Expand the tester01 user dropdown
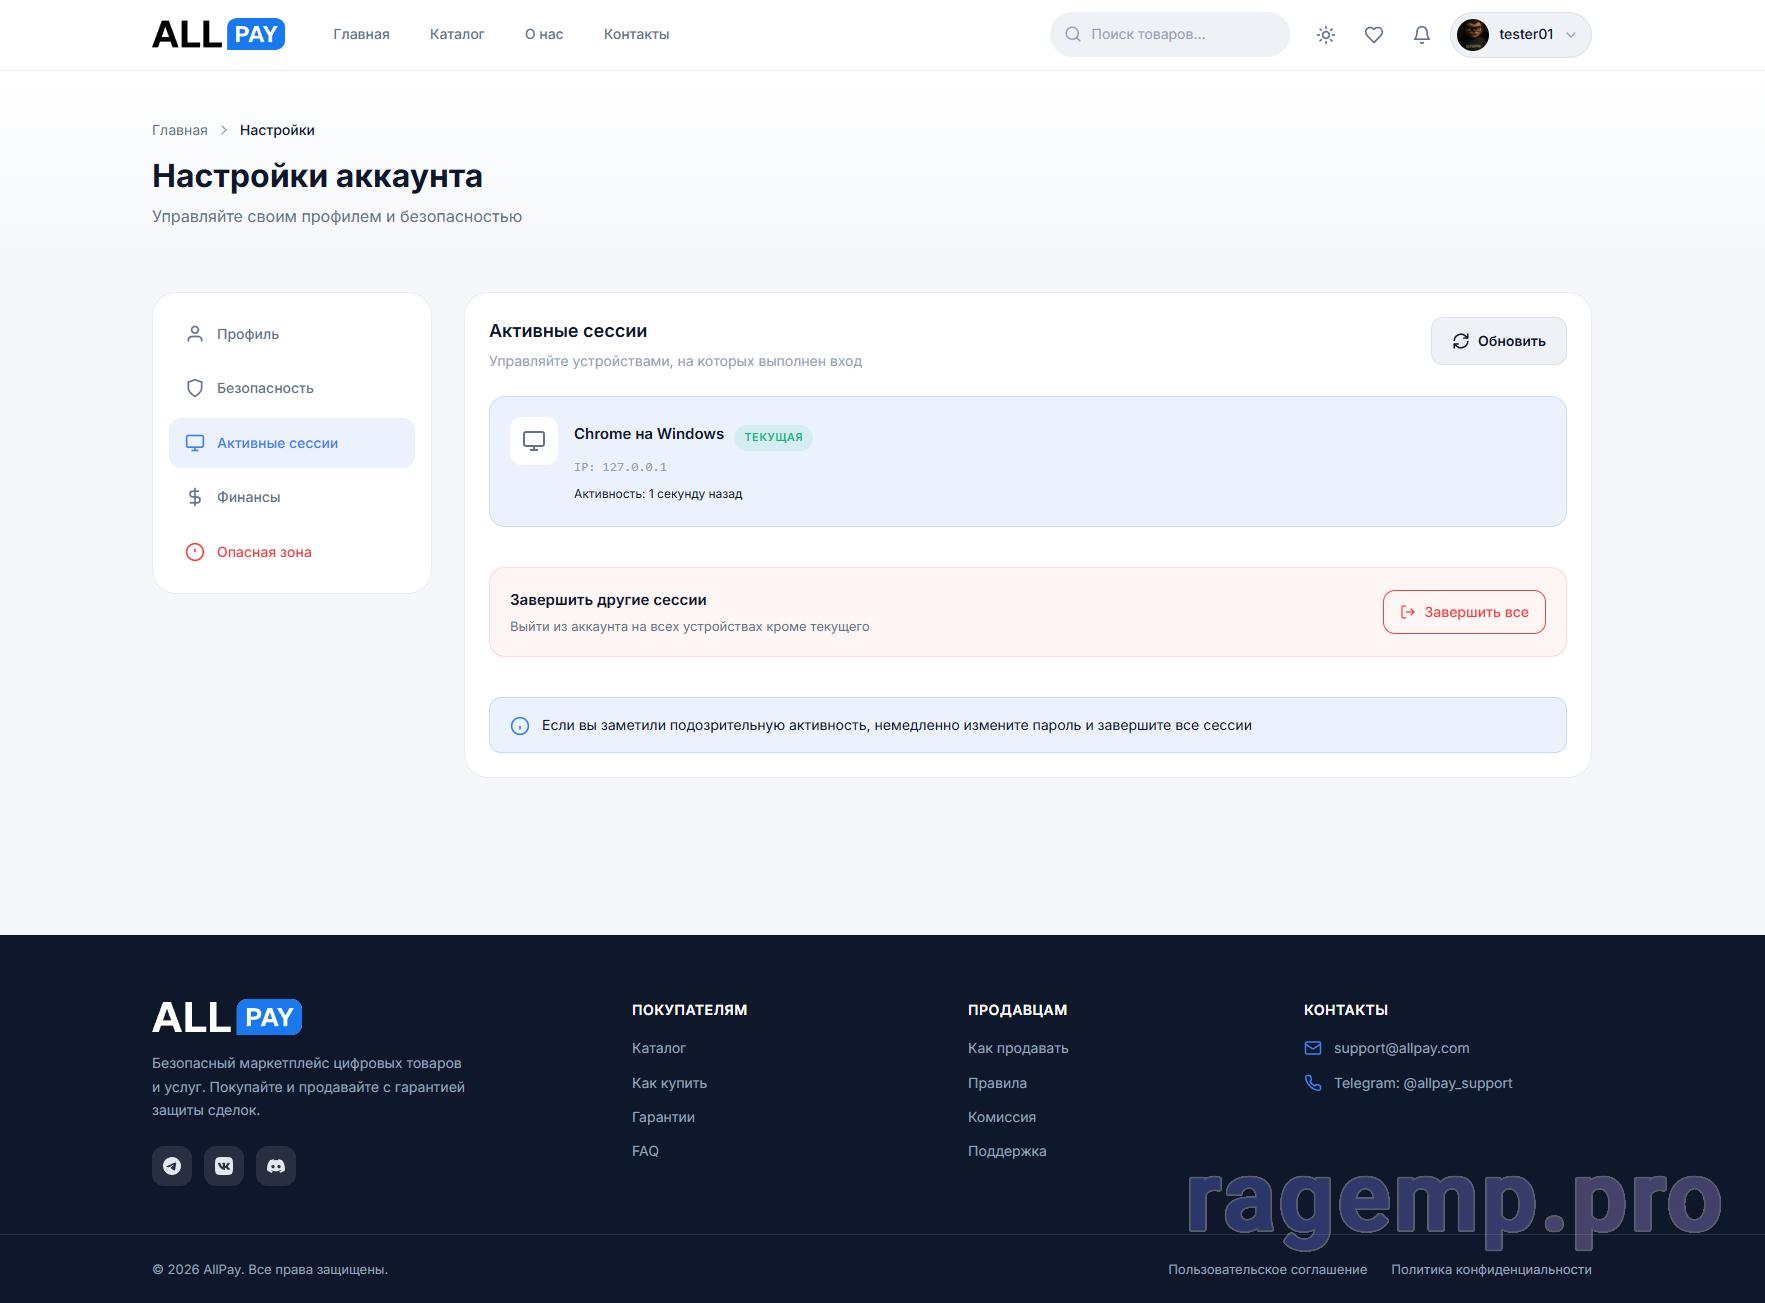This screenshot has height=1303, width=1765. [x=1571, y=35]
